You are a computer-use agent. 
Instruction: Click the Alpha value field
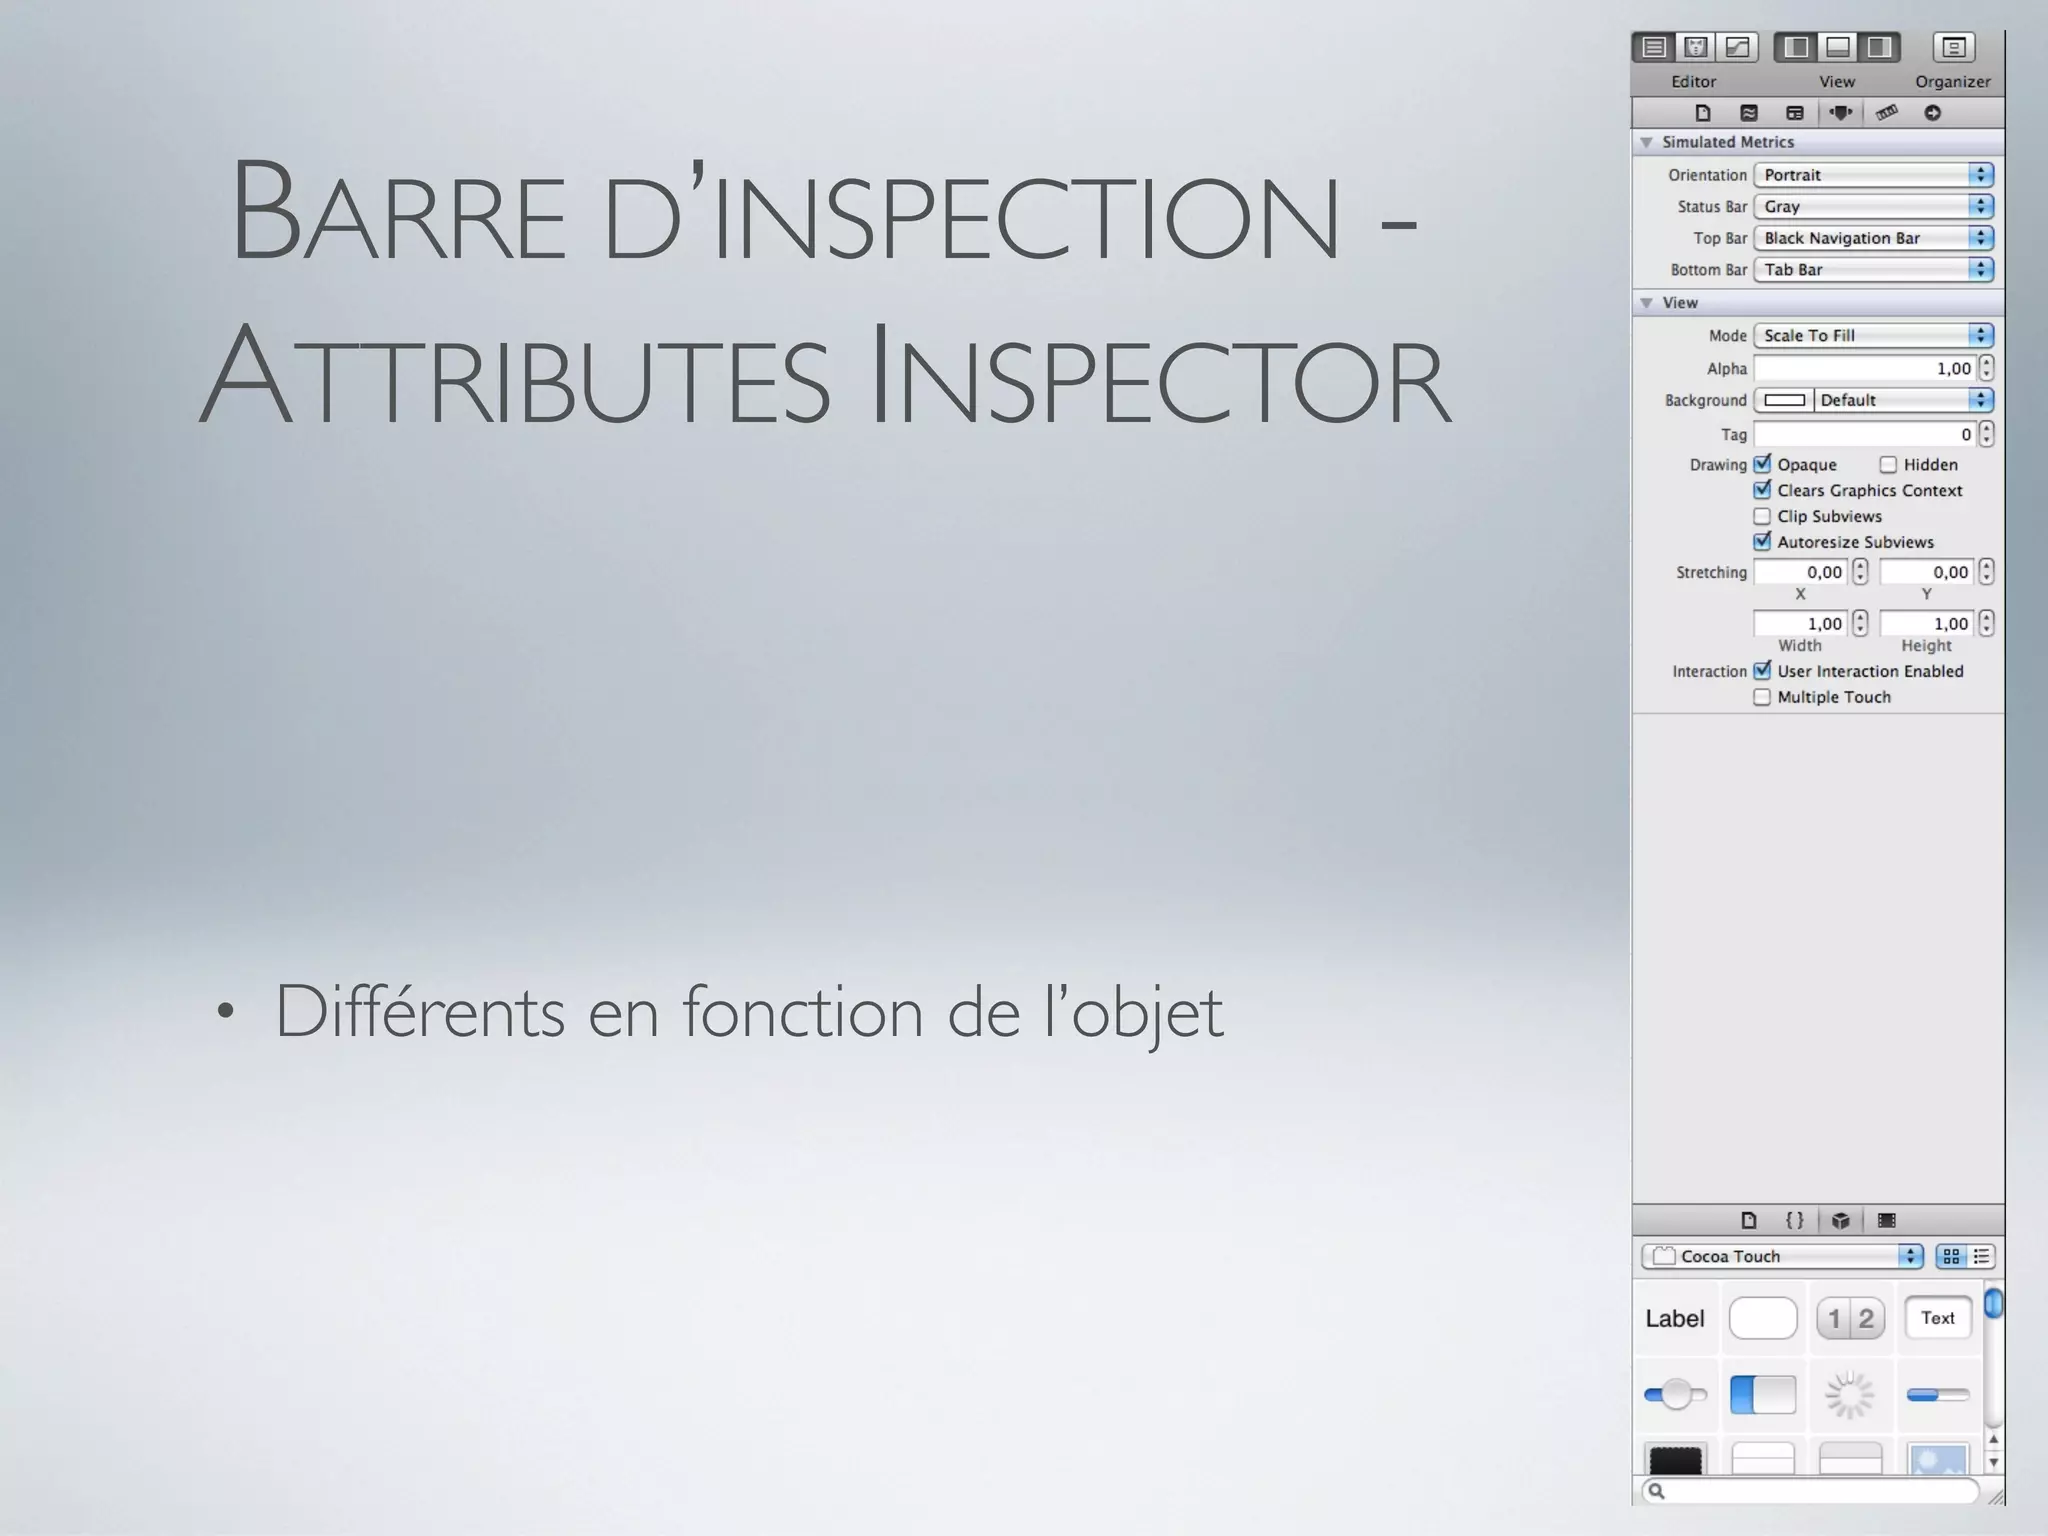(x=1865, y=368)
